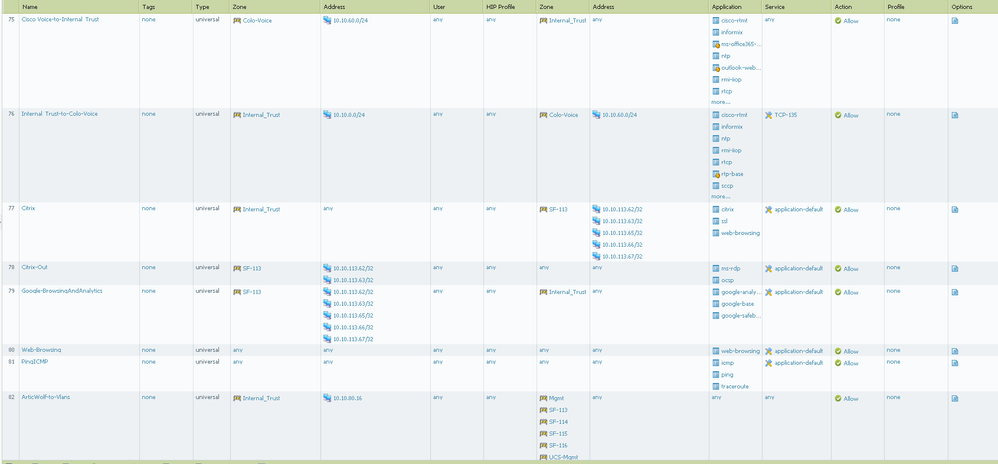Click the User column header
This screenshot has height=464, width=998.
point(439,7)
